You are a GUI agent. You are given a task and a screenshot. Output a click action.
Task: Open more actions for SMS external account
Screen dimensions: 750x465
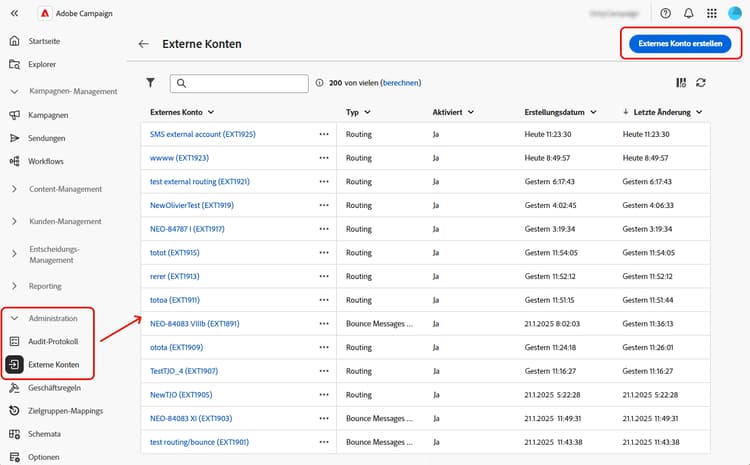tap(323, 133)
